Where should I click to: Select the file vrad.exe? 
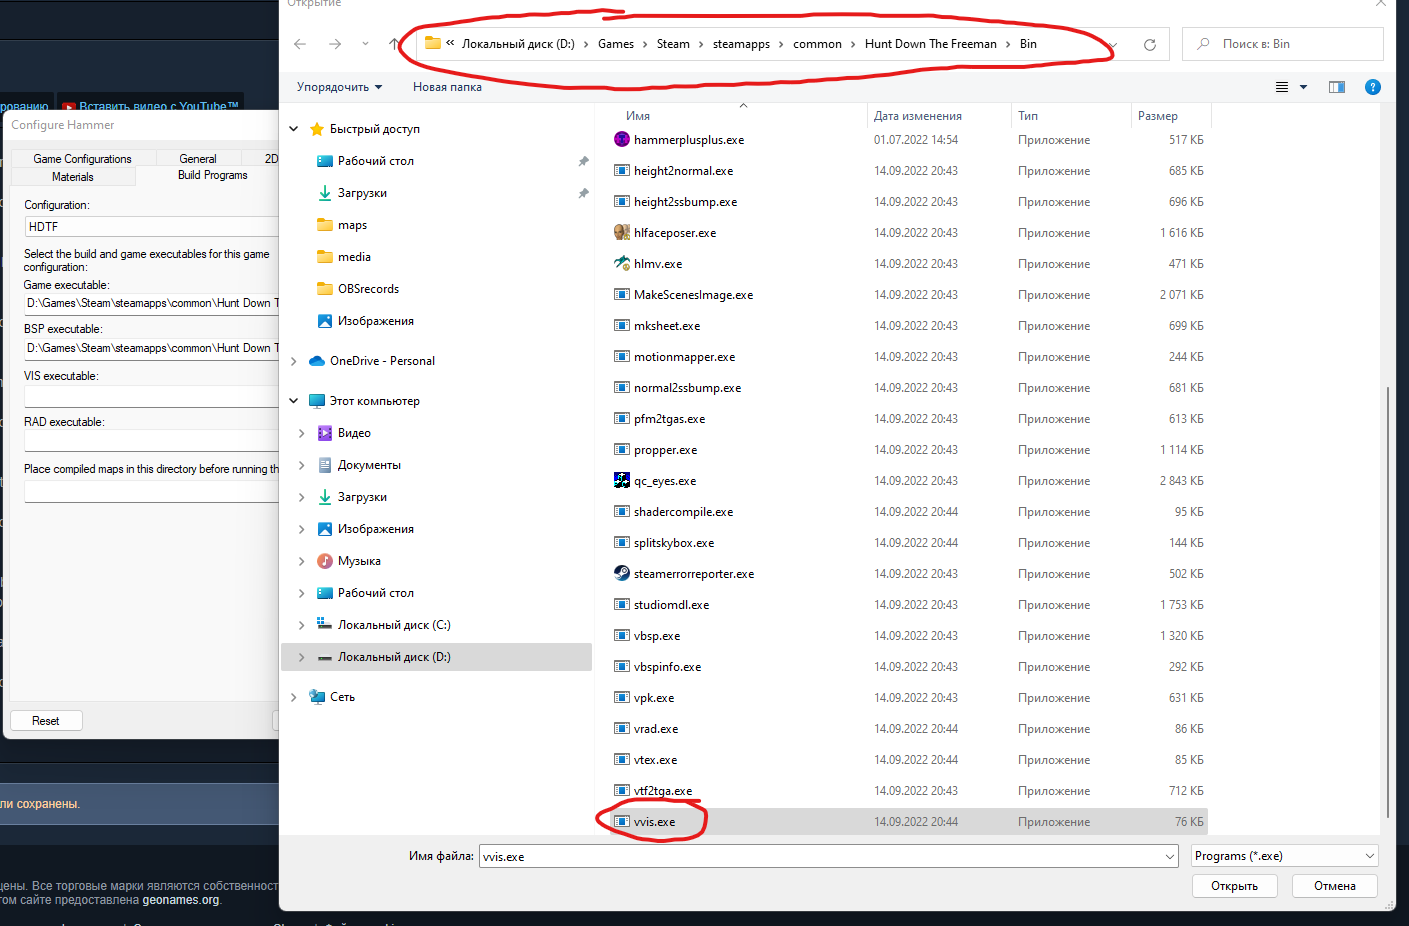[x=656, y=729]
